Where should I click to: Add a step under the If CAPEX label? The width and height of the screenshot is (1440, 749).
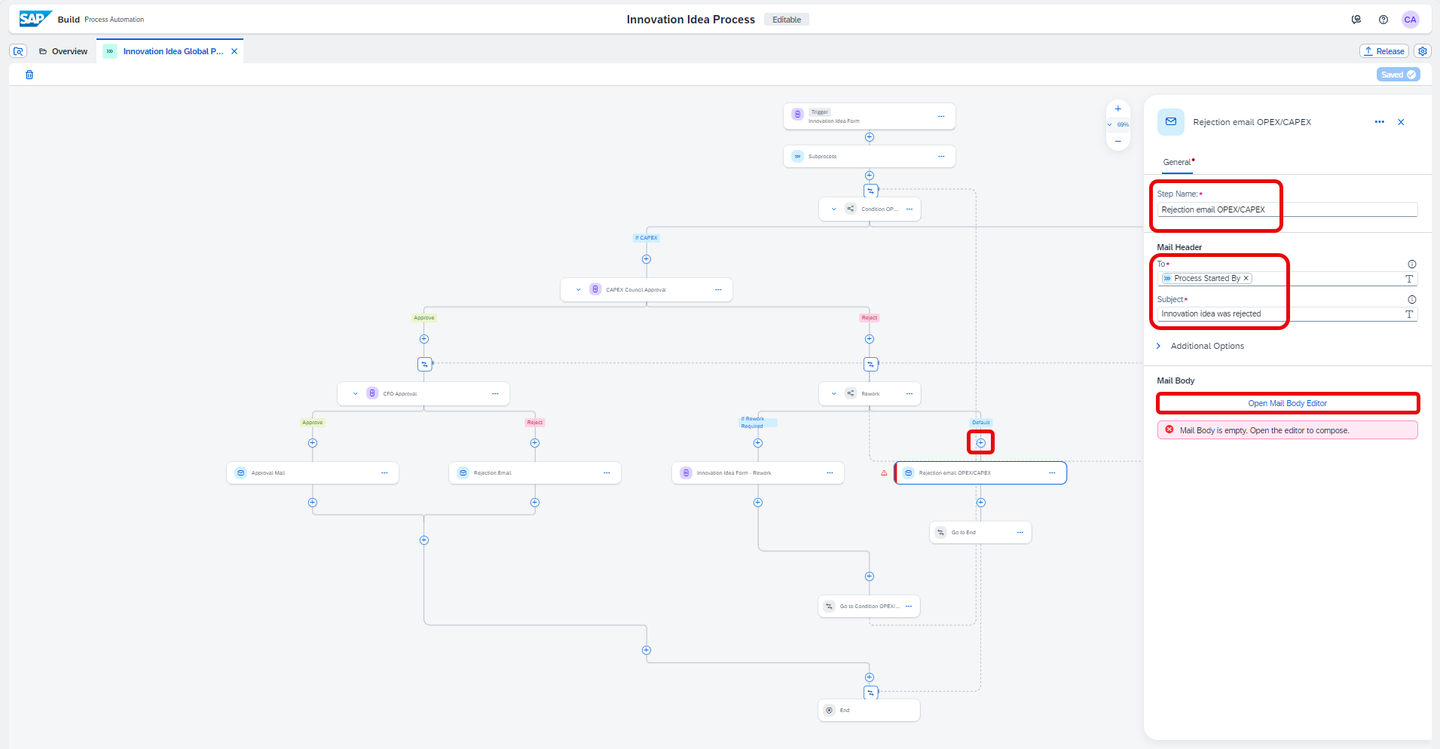click(646, 259)
